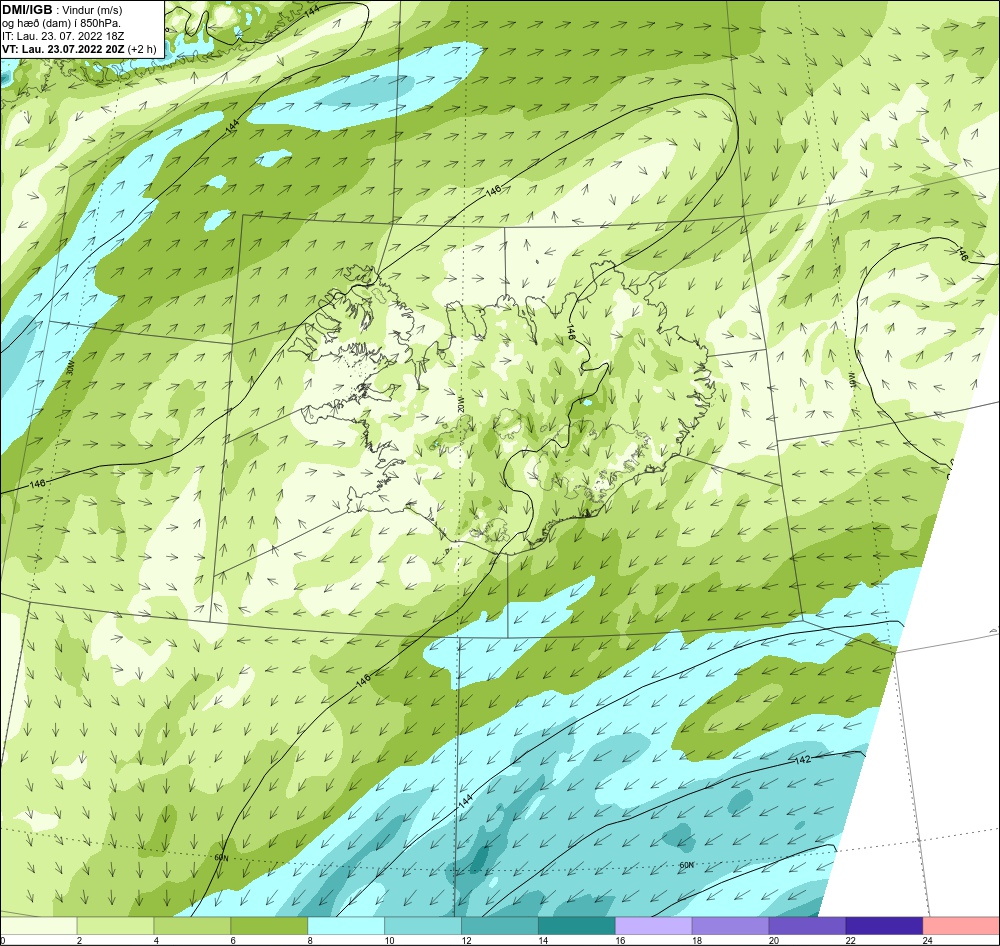Click legend tick value '6'
The image size is (1000, 946).
tap(233, 940)
